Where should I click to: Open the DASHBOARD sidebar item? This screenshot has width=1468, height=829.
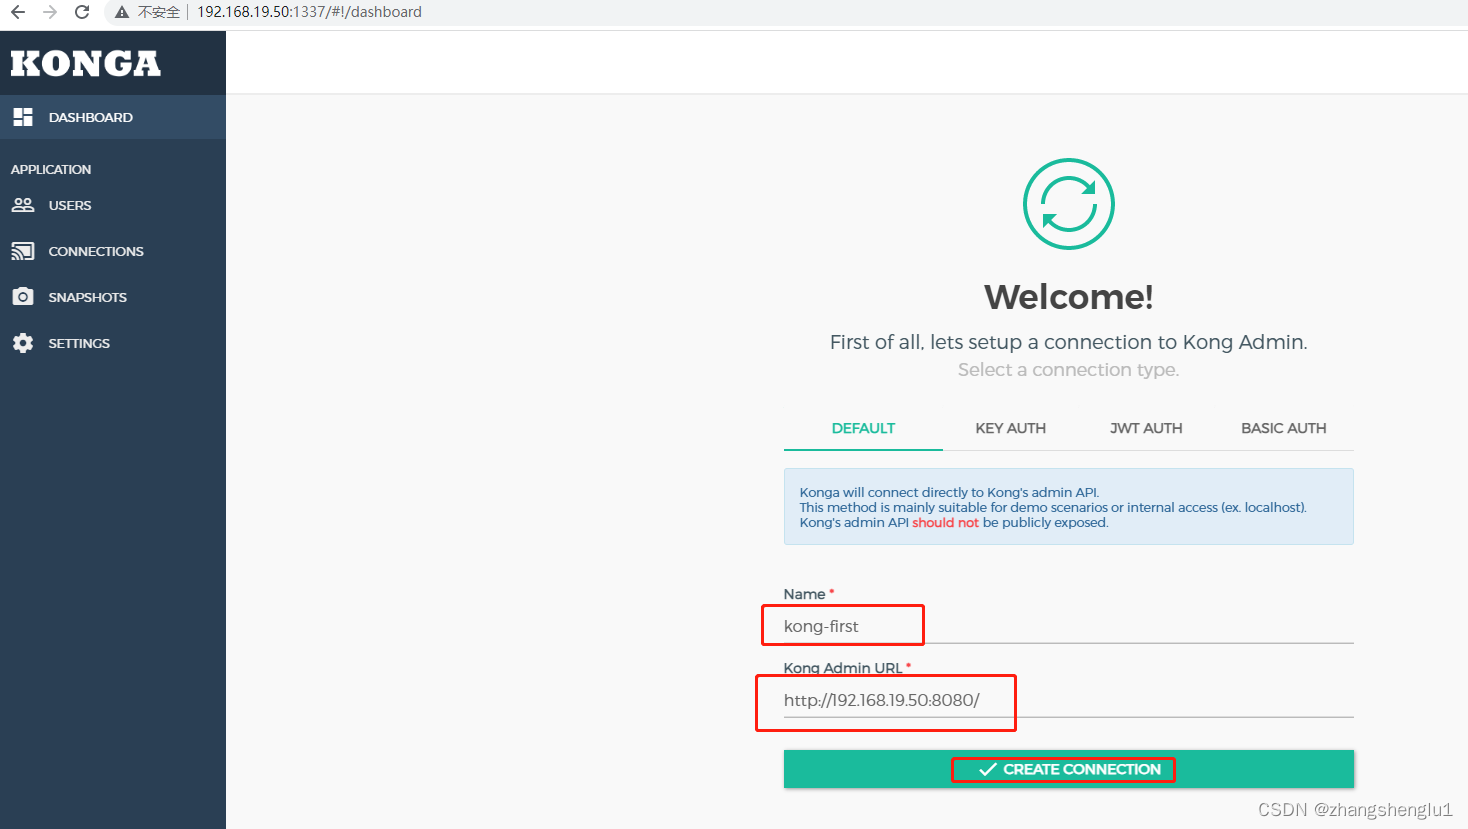[x=113, y=117]
